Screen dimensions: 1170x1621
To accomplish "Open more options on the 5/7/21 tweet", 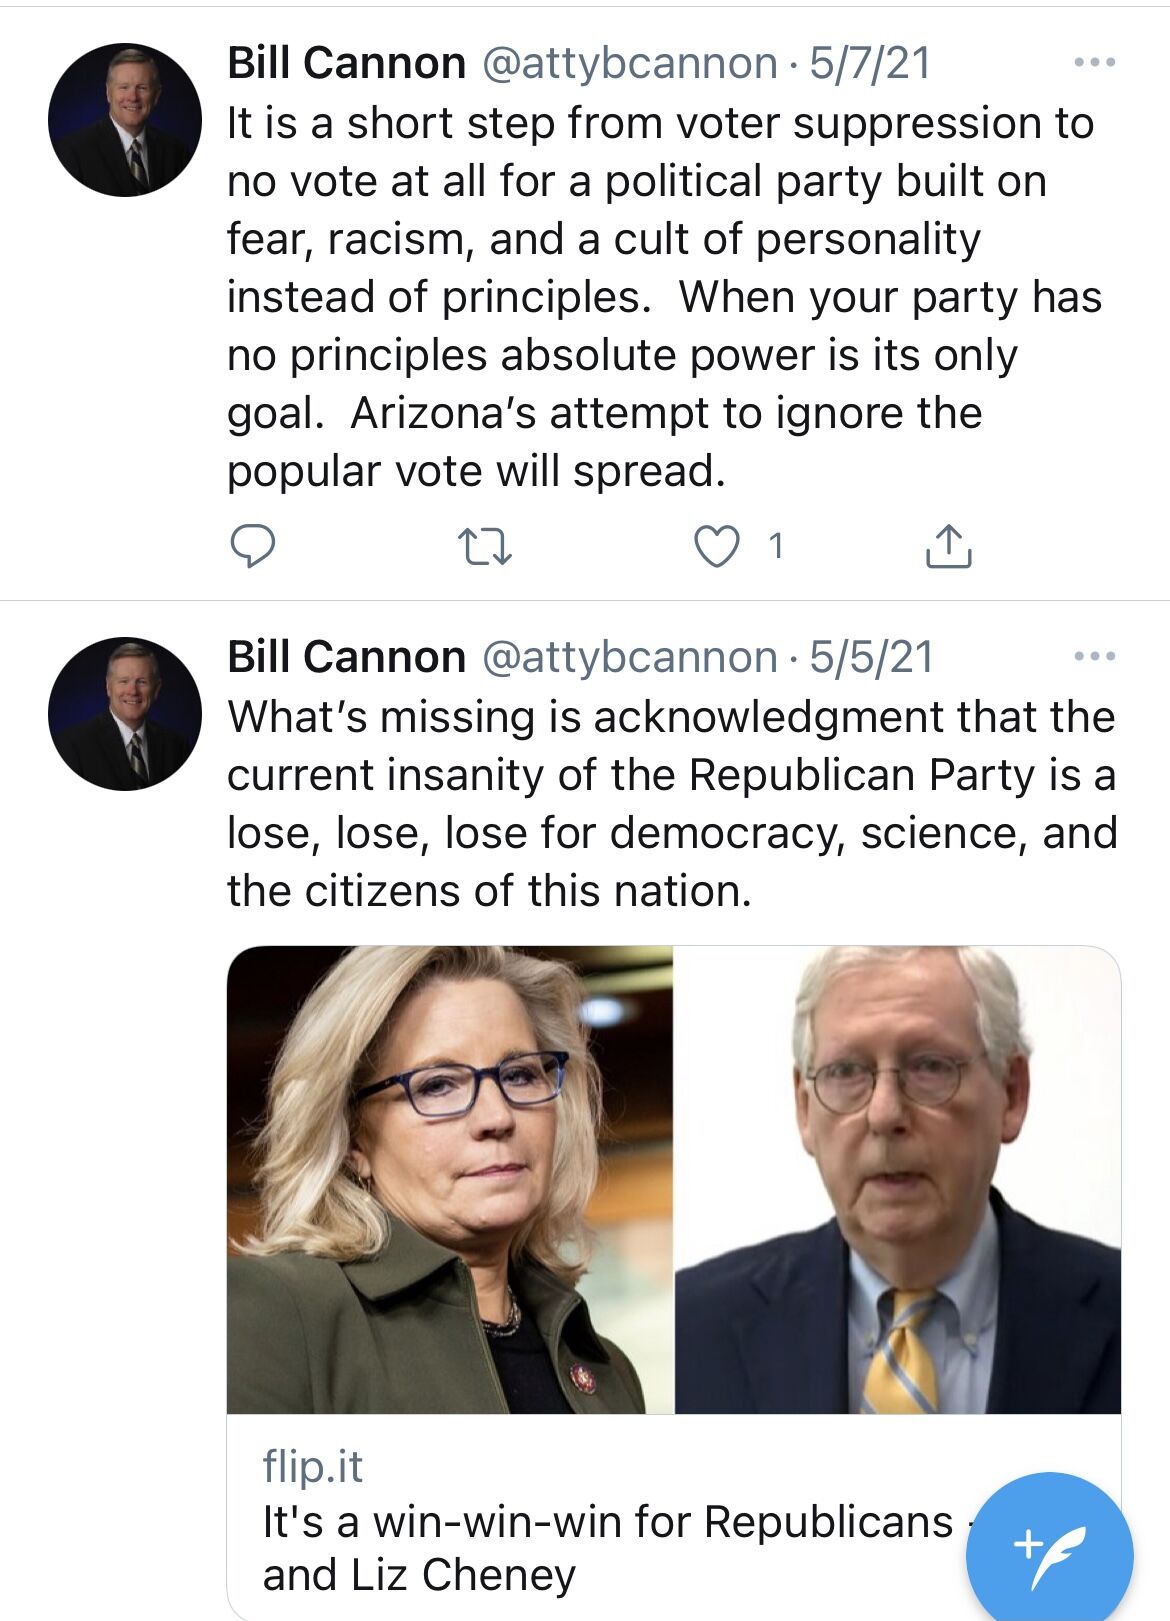I will [1094, 62].
